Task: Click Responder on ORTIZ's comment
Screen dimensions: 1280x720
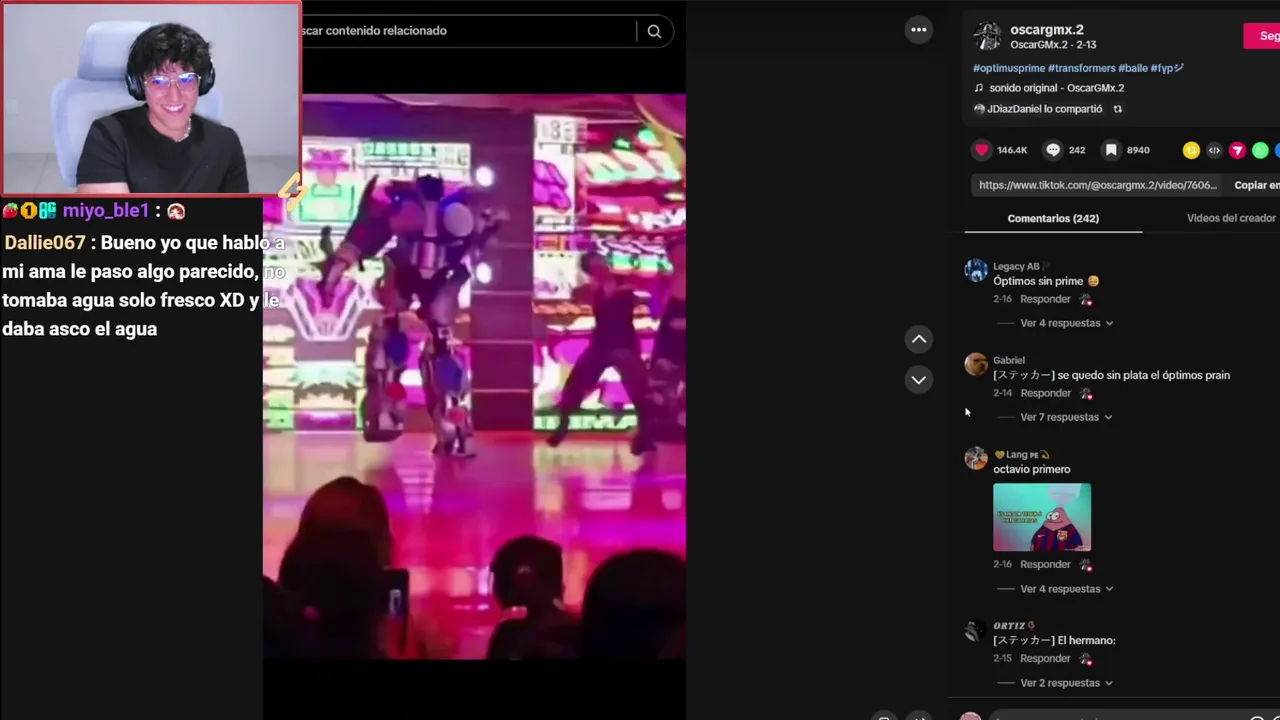Action: pos(1045,658)
